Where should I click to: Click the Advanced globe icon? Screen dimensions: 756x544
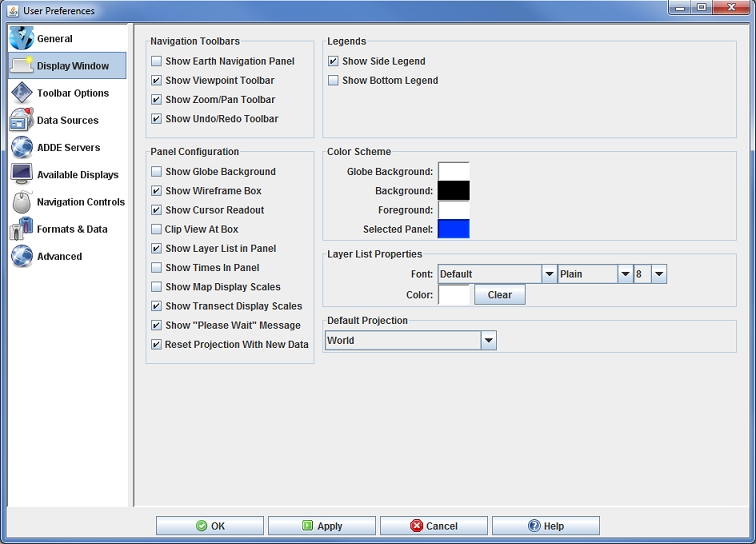[x=22, y=256]
